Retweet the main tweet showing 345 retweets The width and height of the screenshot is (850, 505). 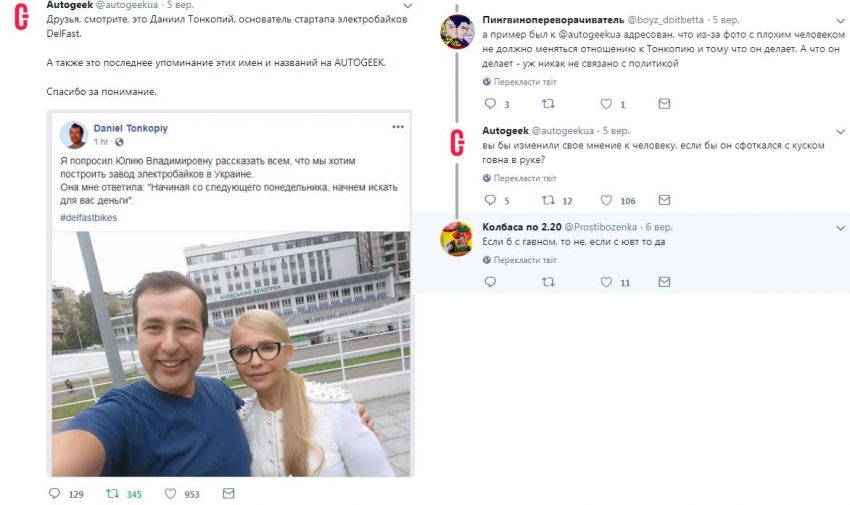(112, 493)
